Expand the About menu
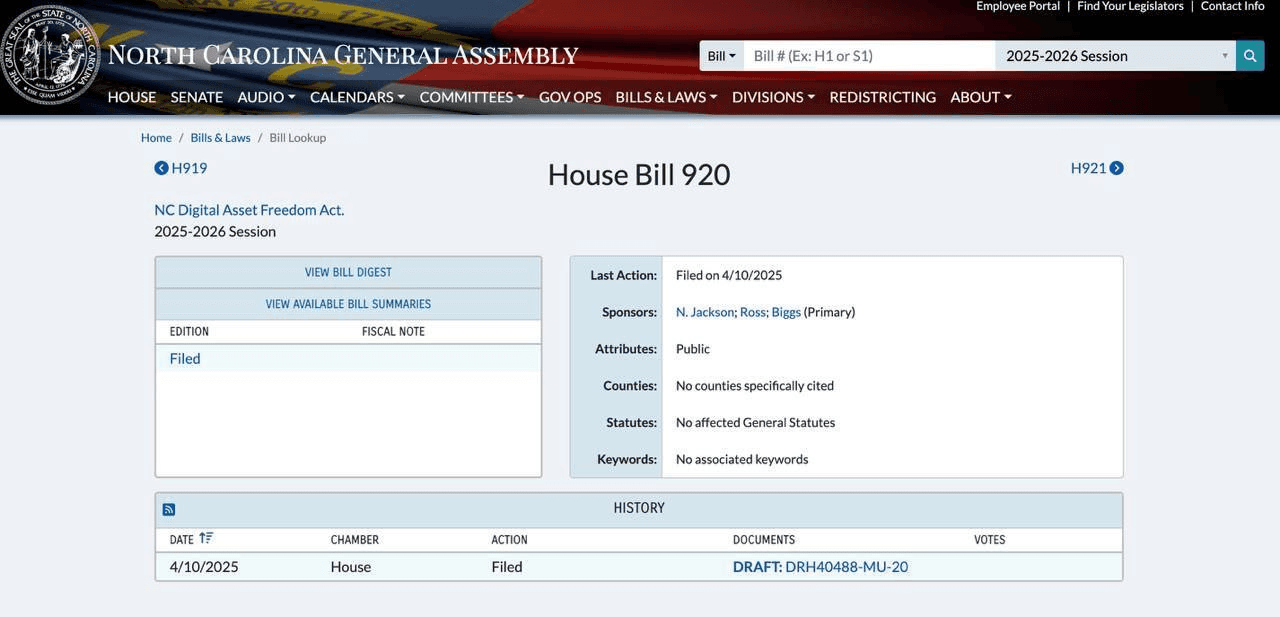 point(981,97)
